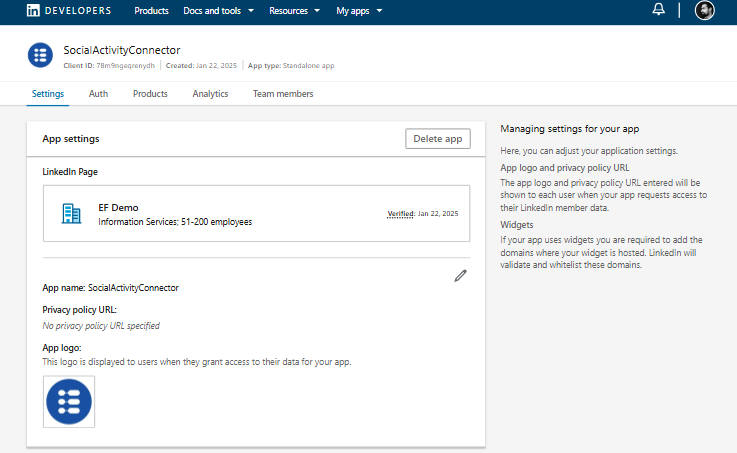This screenshot has width=737, height=453.
Task: Click the app logo thumbnail image
Action: coord(69,401)
